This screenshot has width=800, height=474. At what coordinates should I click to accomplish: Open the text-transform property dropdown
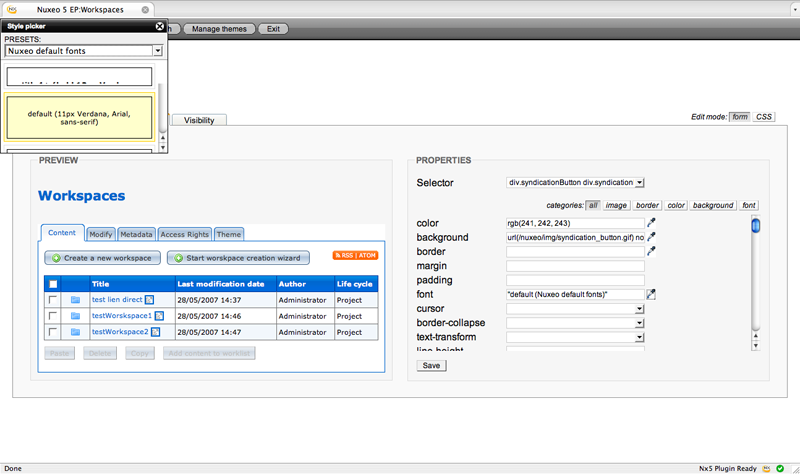575,337
